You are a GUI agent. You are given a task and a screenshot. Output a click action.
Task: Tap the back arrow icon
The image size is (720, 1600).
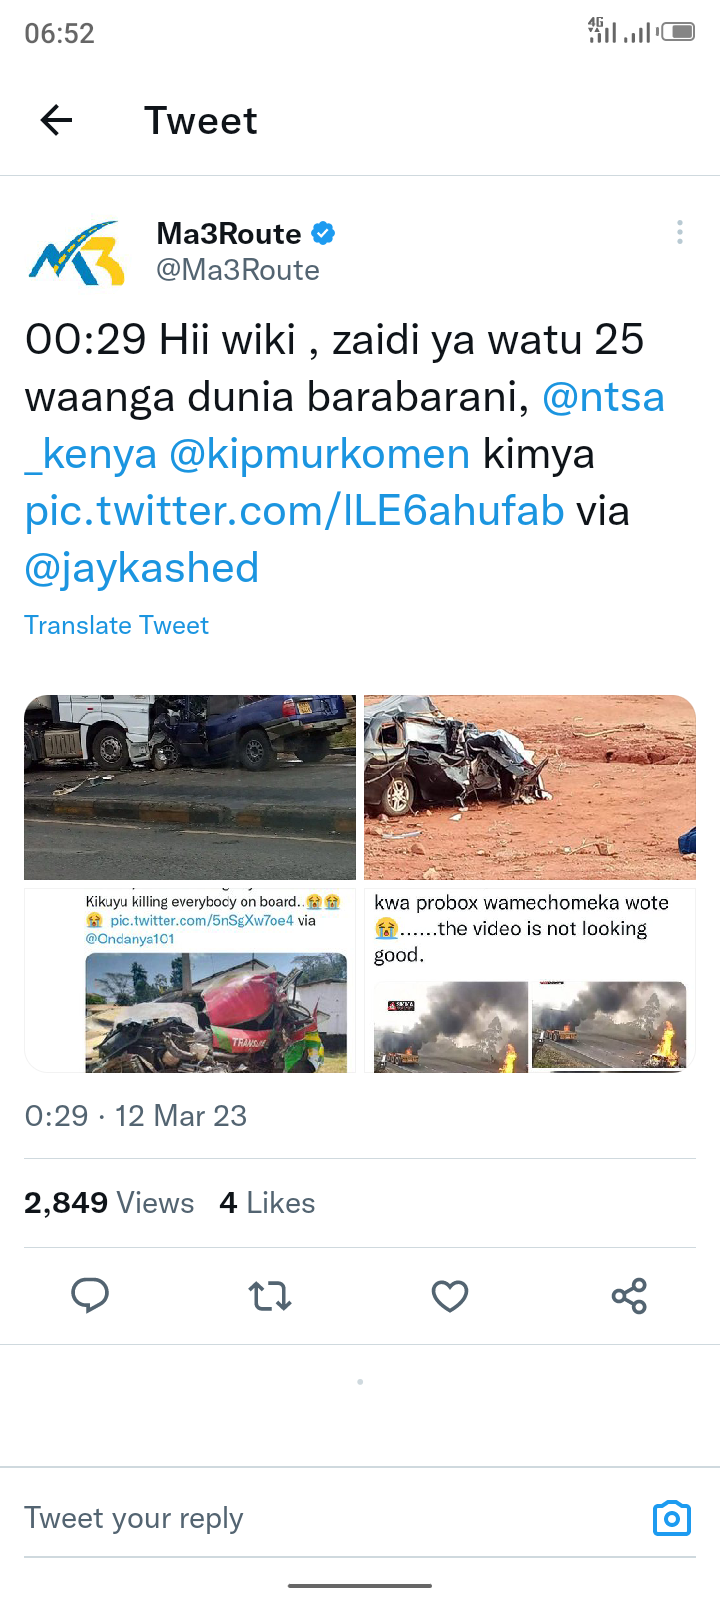(x=56, y=121)
